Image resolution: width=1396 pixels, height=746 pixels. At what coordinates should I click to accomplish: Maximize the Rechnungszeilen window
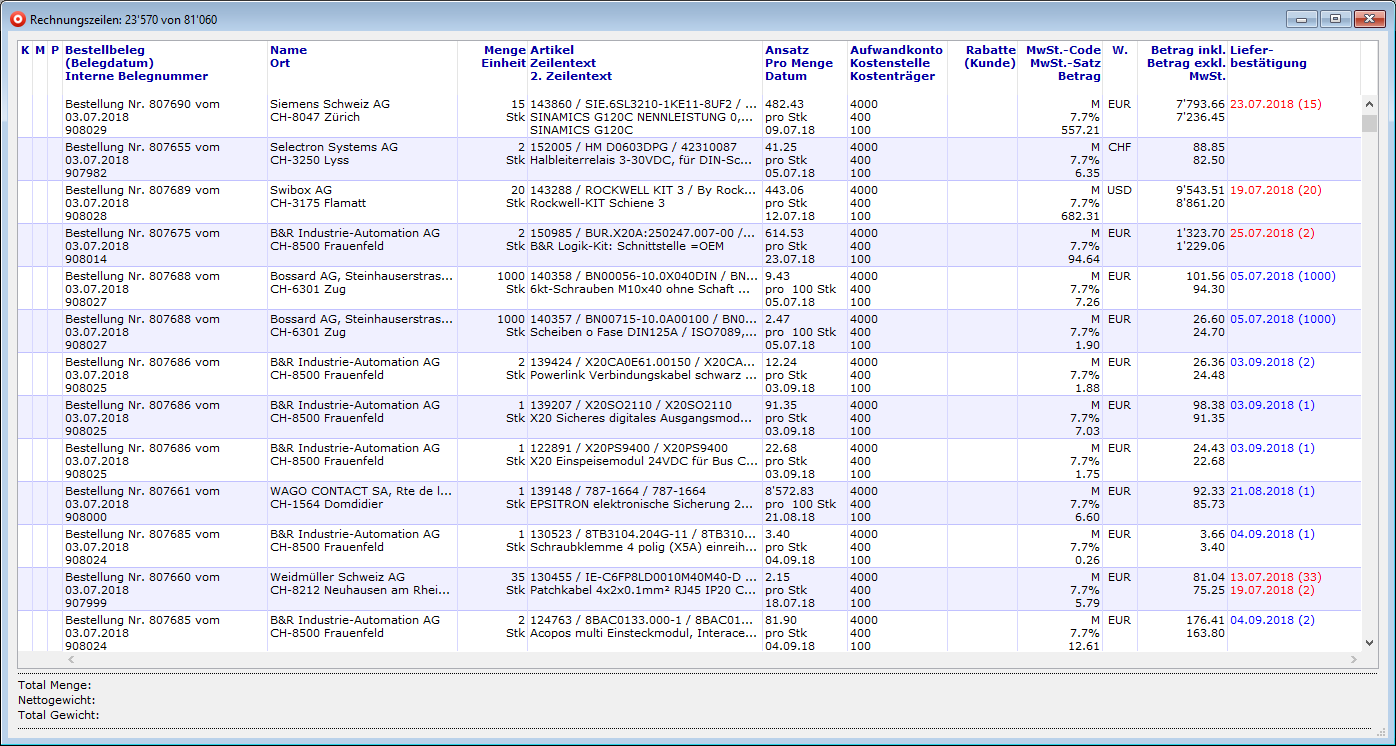coord(1334,19)
